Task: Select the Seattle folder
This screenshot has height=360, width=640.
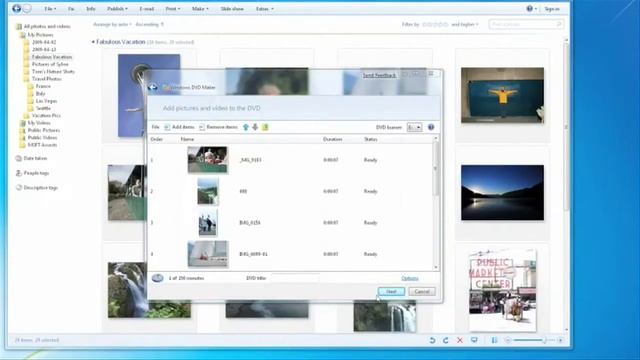Action: [43, 108]
